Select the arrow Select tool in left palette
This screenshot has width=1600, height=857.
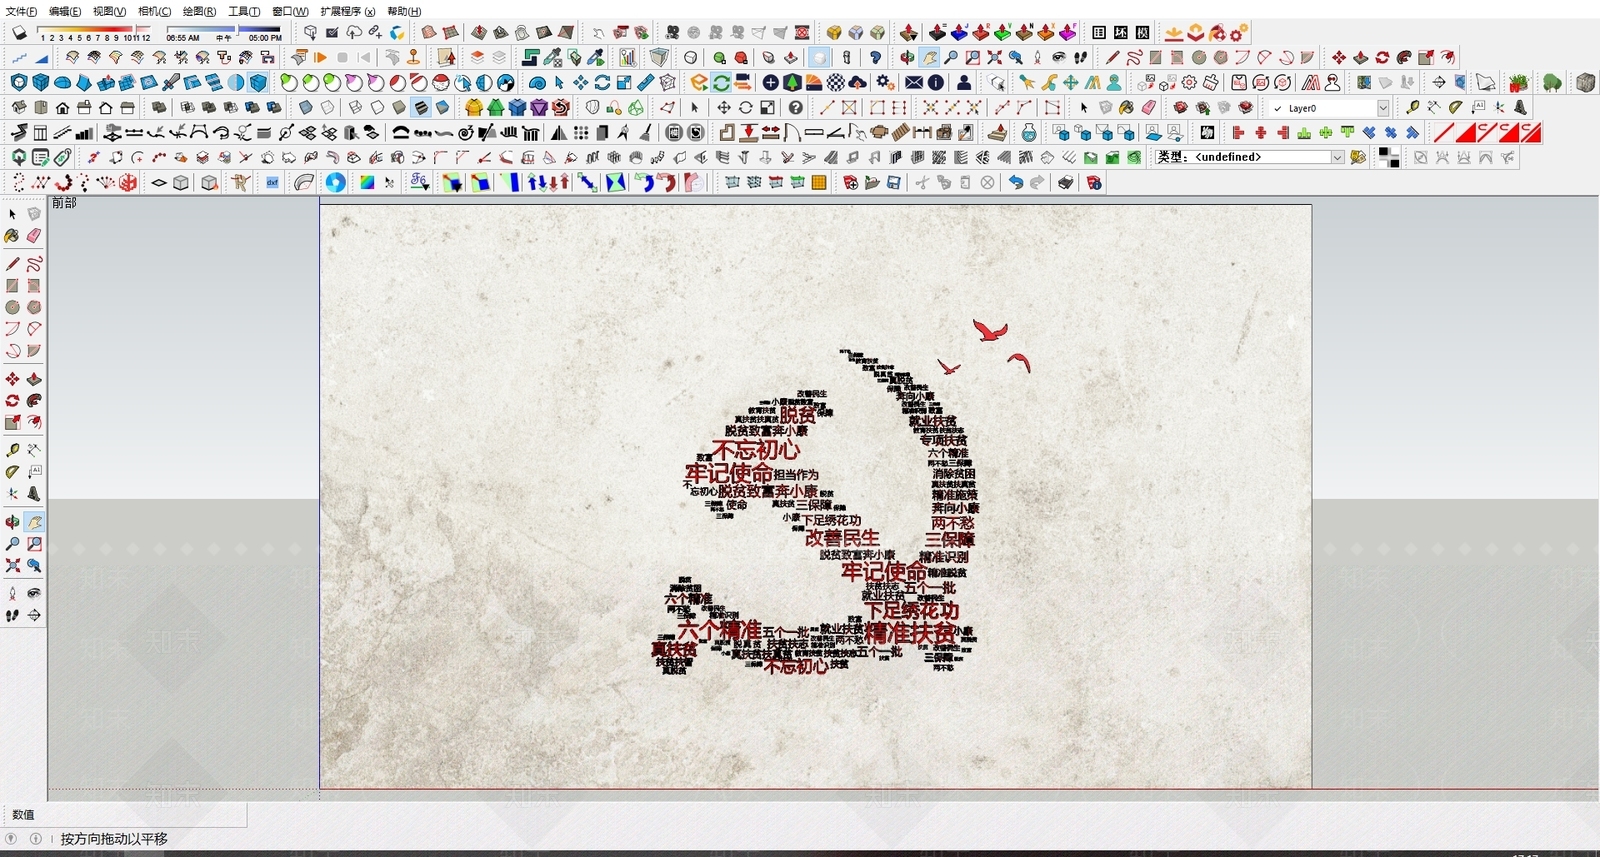(12, 214)
